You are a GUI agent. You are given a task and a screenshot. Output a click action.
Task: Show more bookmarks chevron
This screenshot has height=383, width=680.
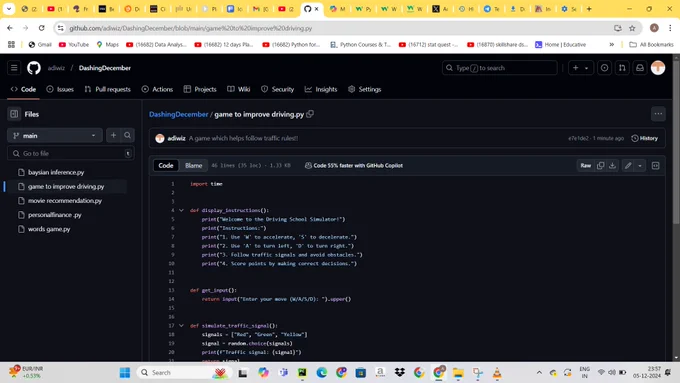[611, 44]
